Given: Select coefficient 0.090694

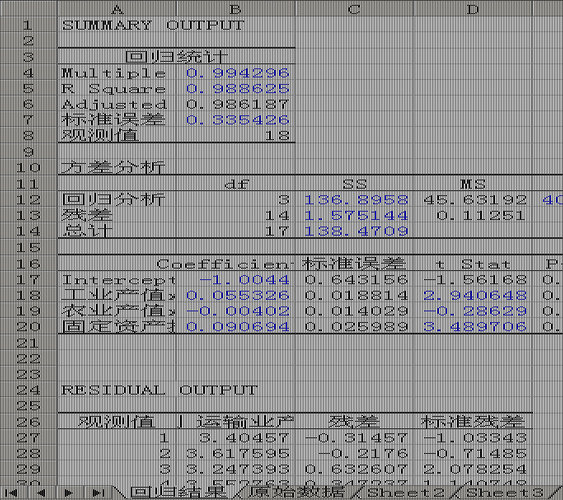Looking at the screenshot, I should point(237,327).
